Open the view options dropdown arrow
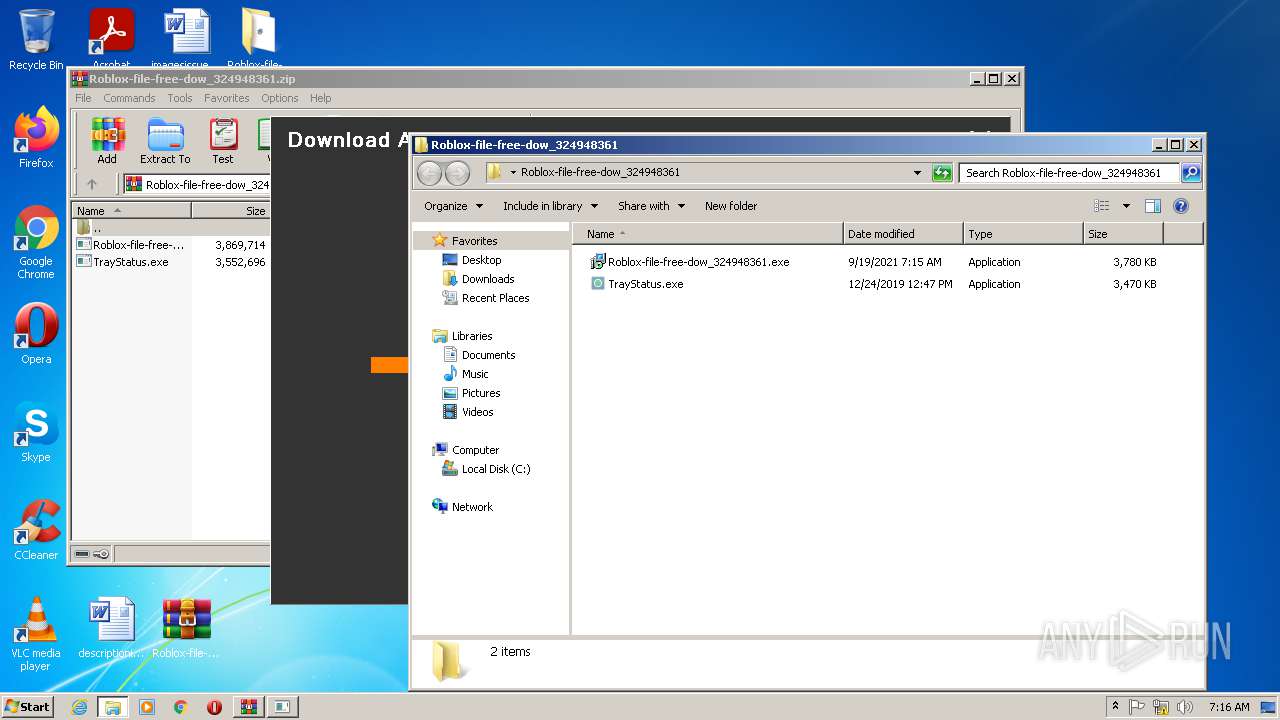Viewport: 1280px width, 720px height. pos(1126,206)
